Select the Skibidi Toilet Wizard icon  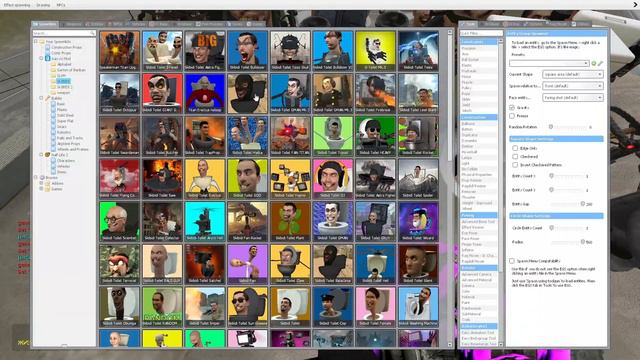(x=418, y=221)
